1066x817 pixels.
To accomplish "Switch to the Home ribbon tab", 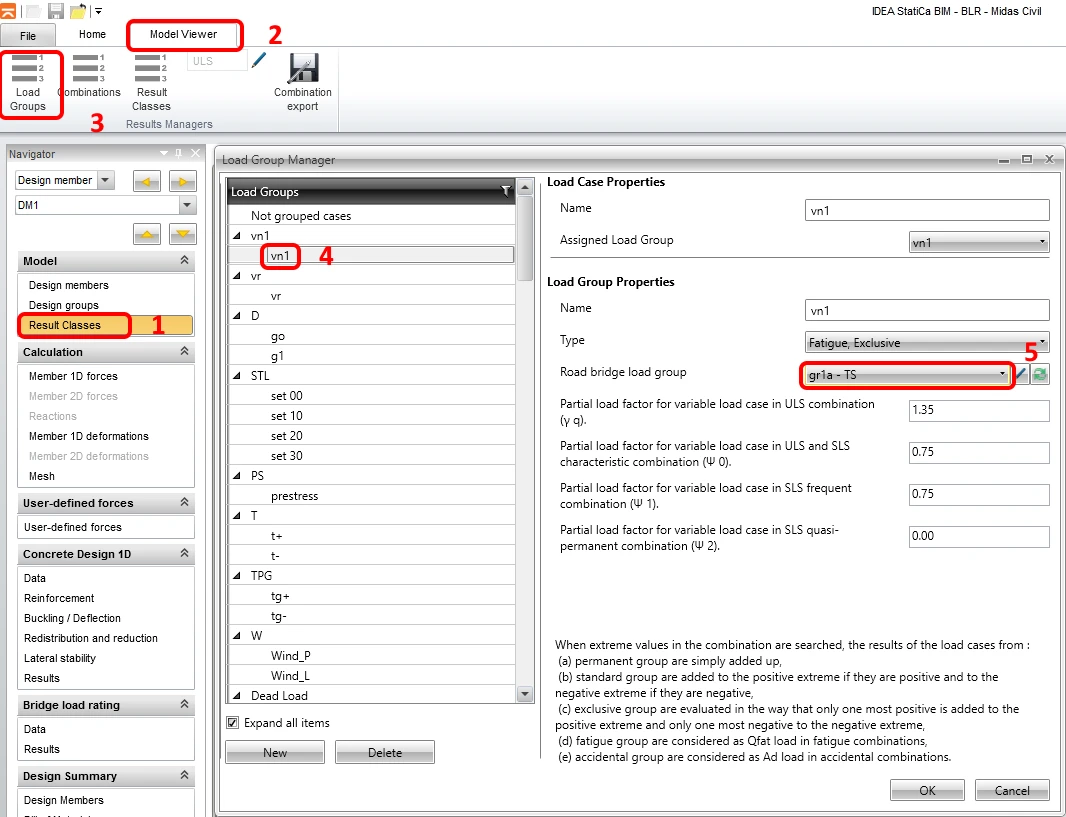I will [92, 34].
